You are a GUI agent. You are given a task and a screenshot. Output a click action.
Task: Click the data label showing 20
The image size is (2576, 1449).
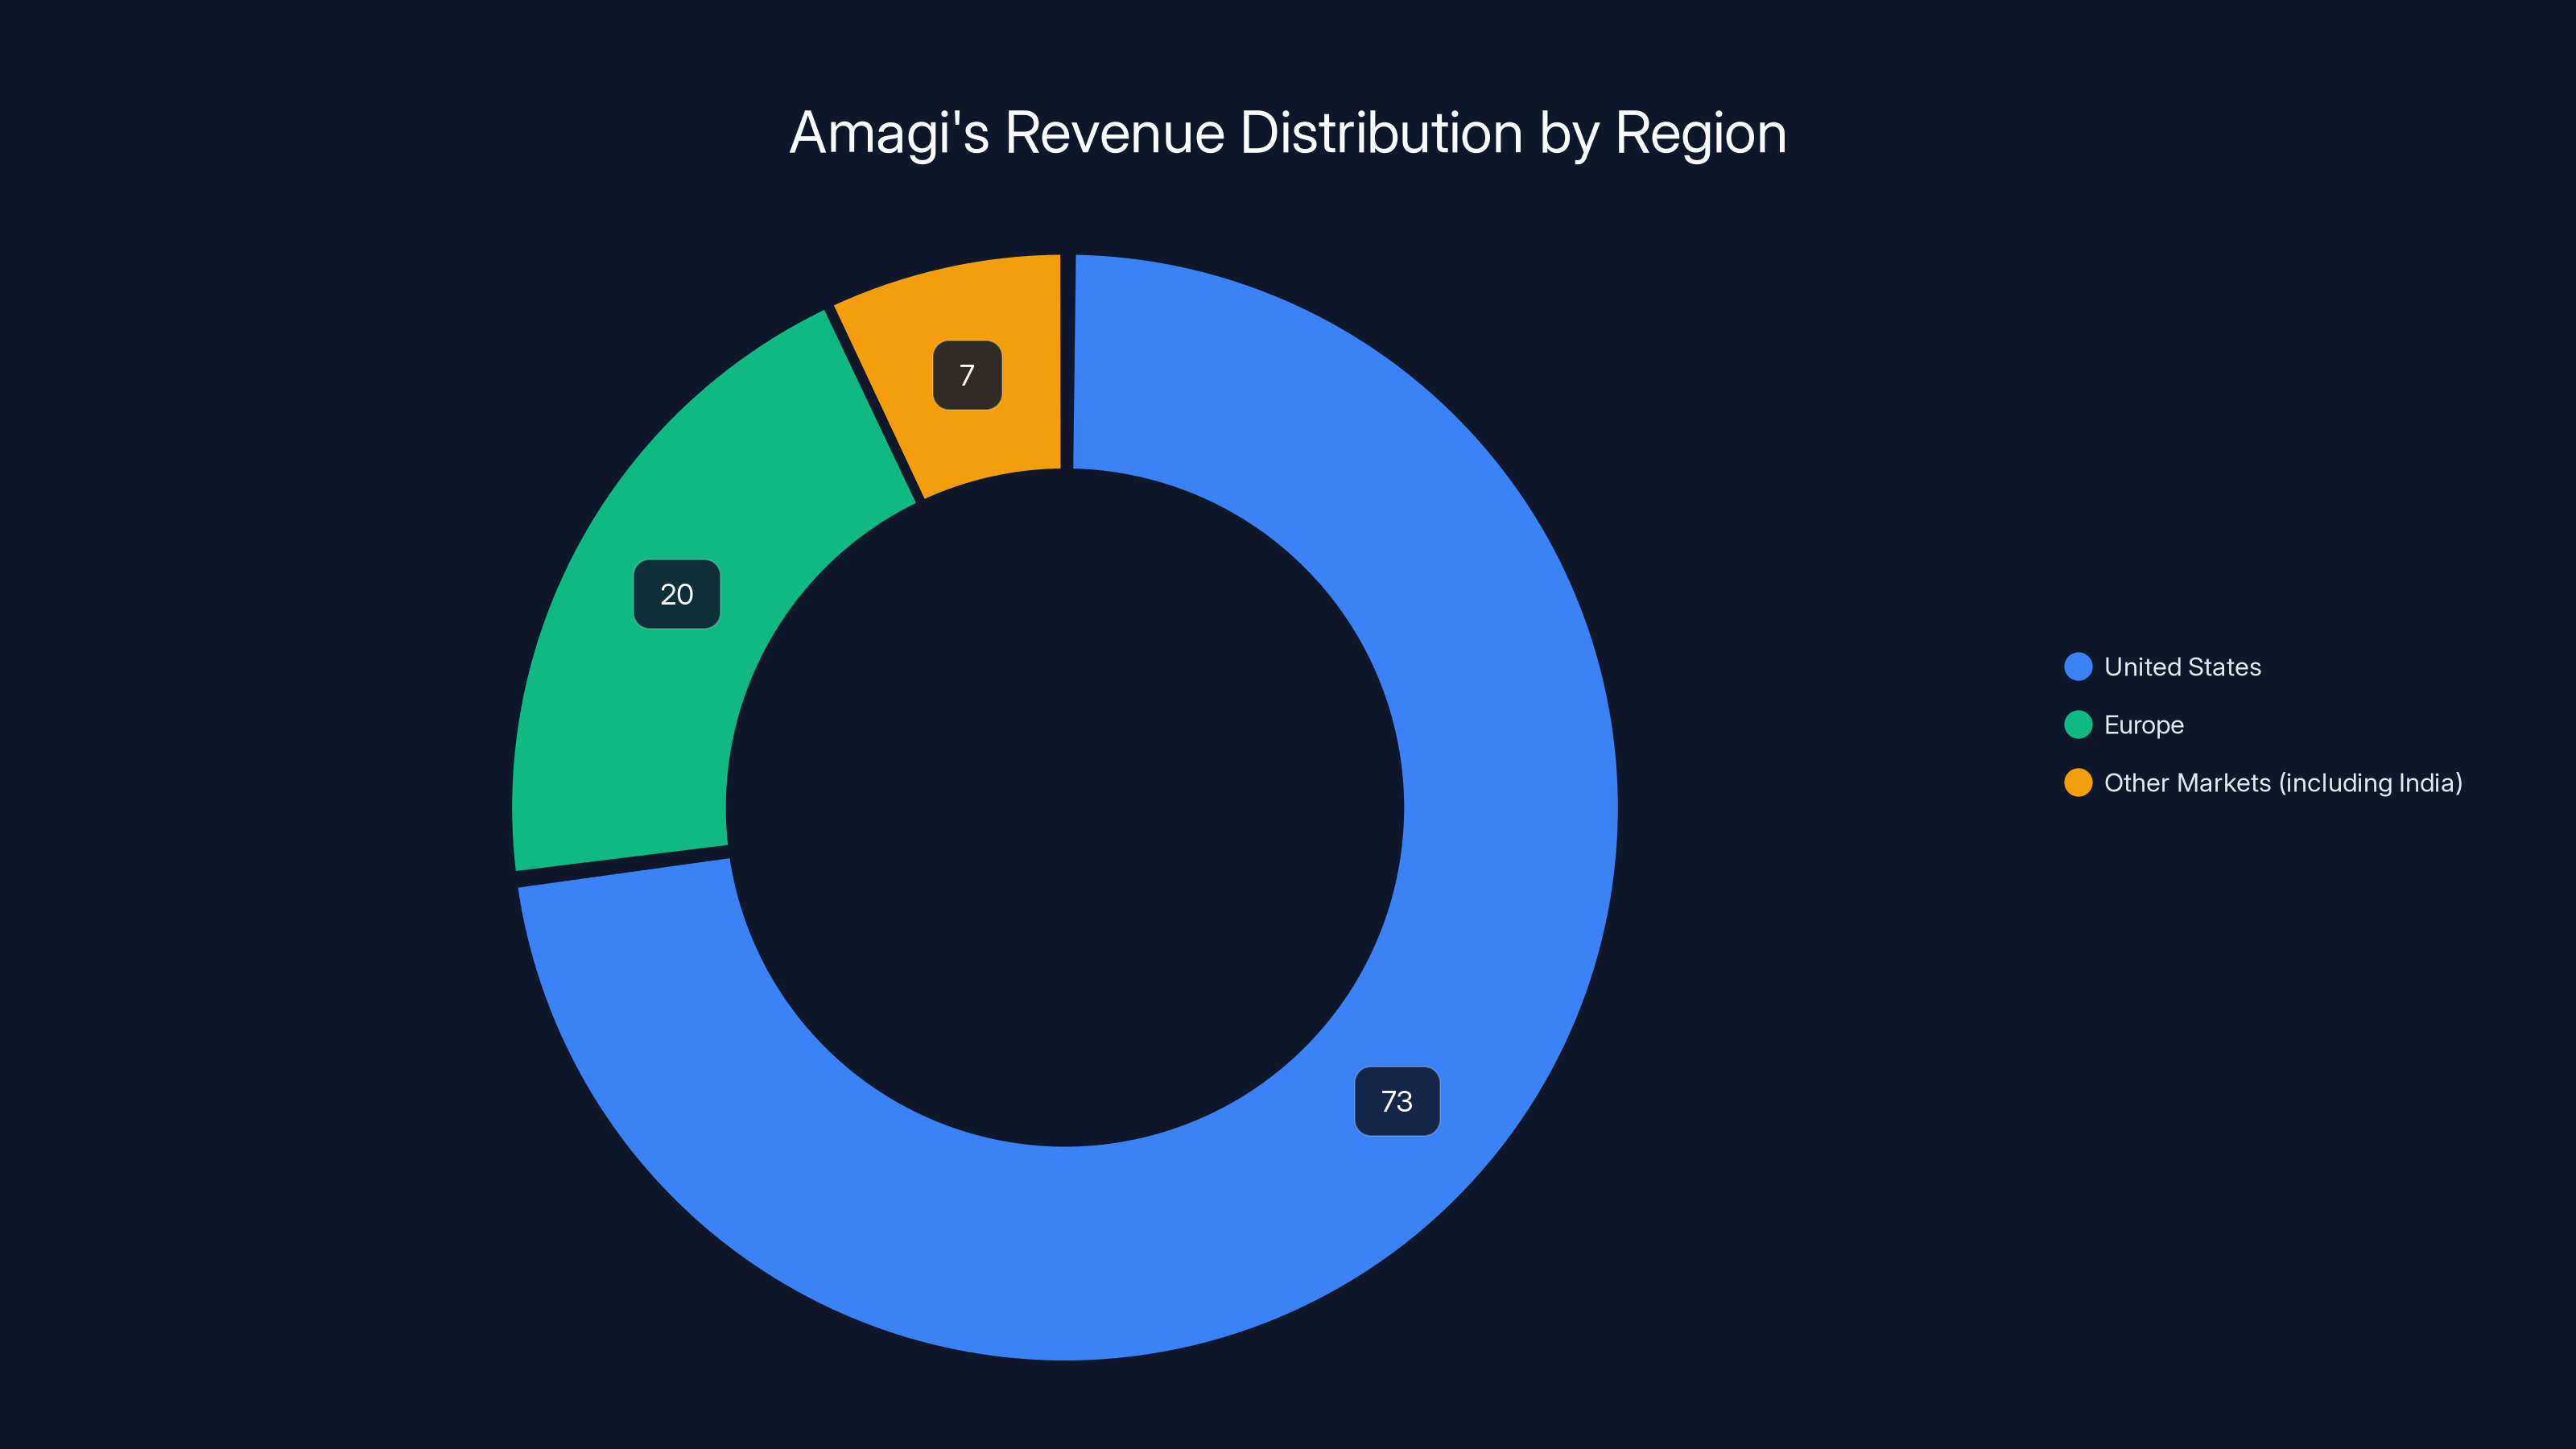(676, 594)
